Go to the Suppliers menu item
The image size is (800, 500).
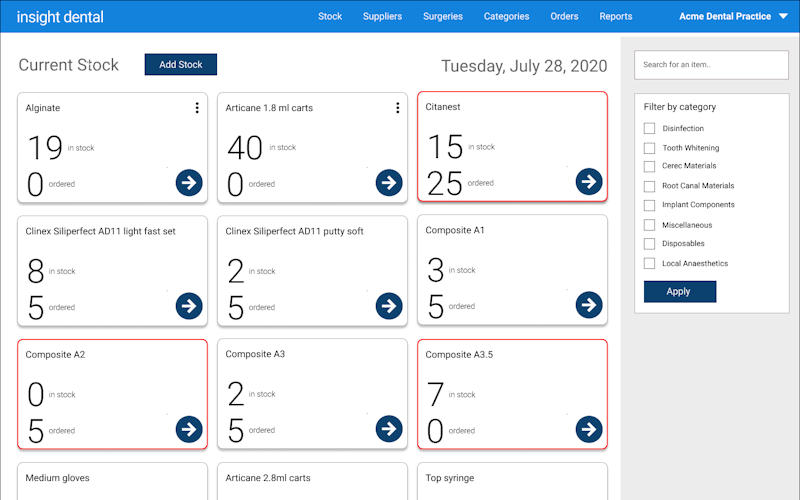coord(382,16)
